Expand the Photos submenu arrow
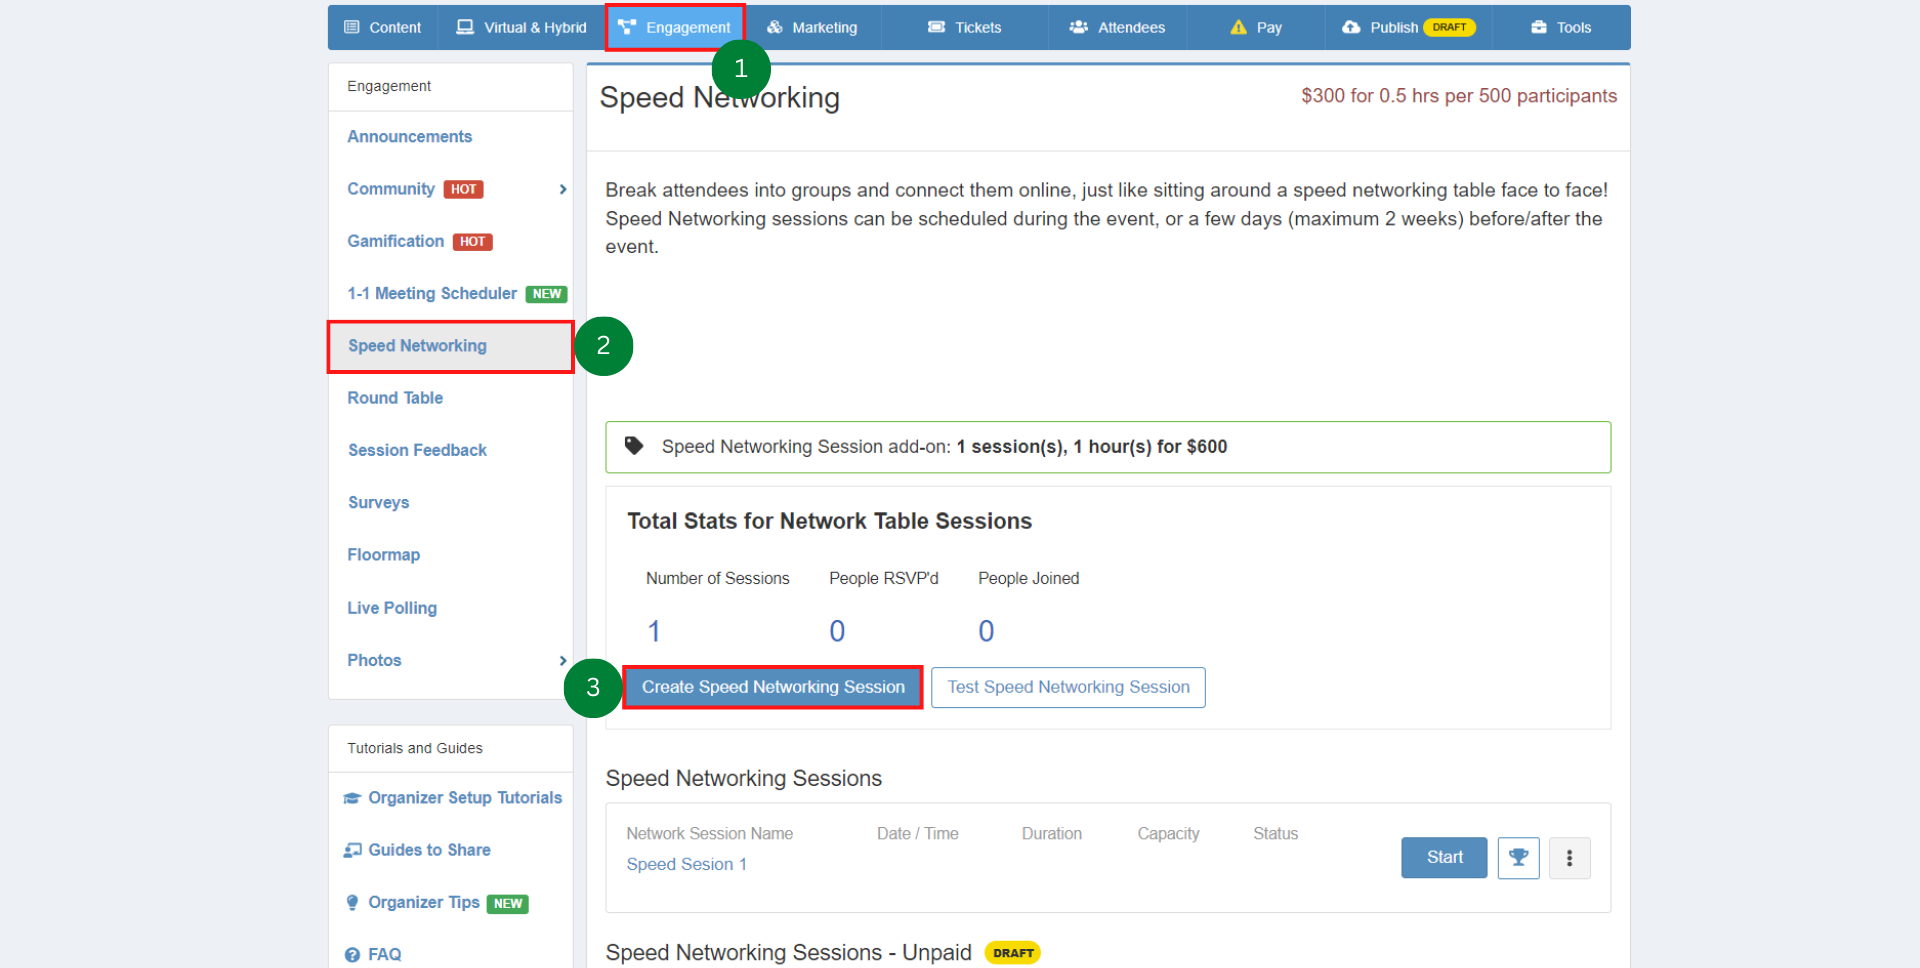Viewport: 1920px width, 968px height. pyautogui.click(x=563, y=660)
